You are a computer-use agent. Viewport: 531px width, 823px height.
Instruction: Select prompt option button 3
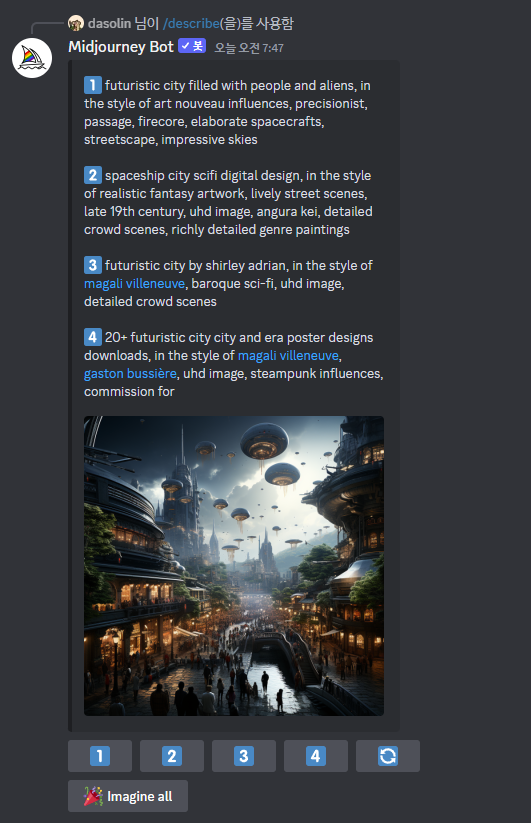pos(243,756)
